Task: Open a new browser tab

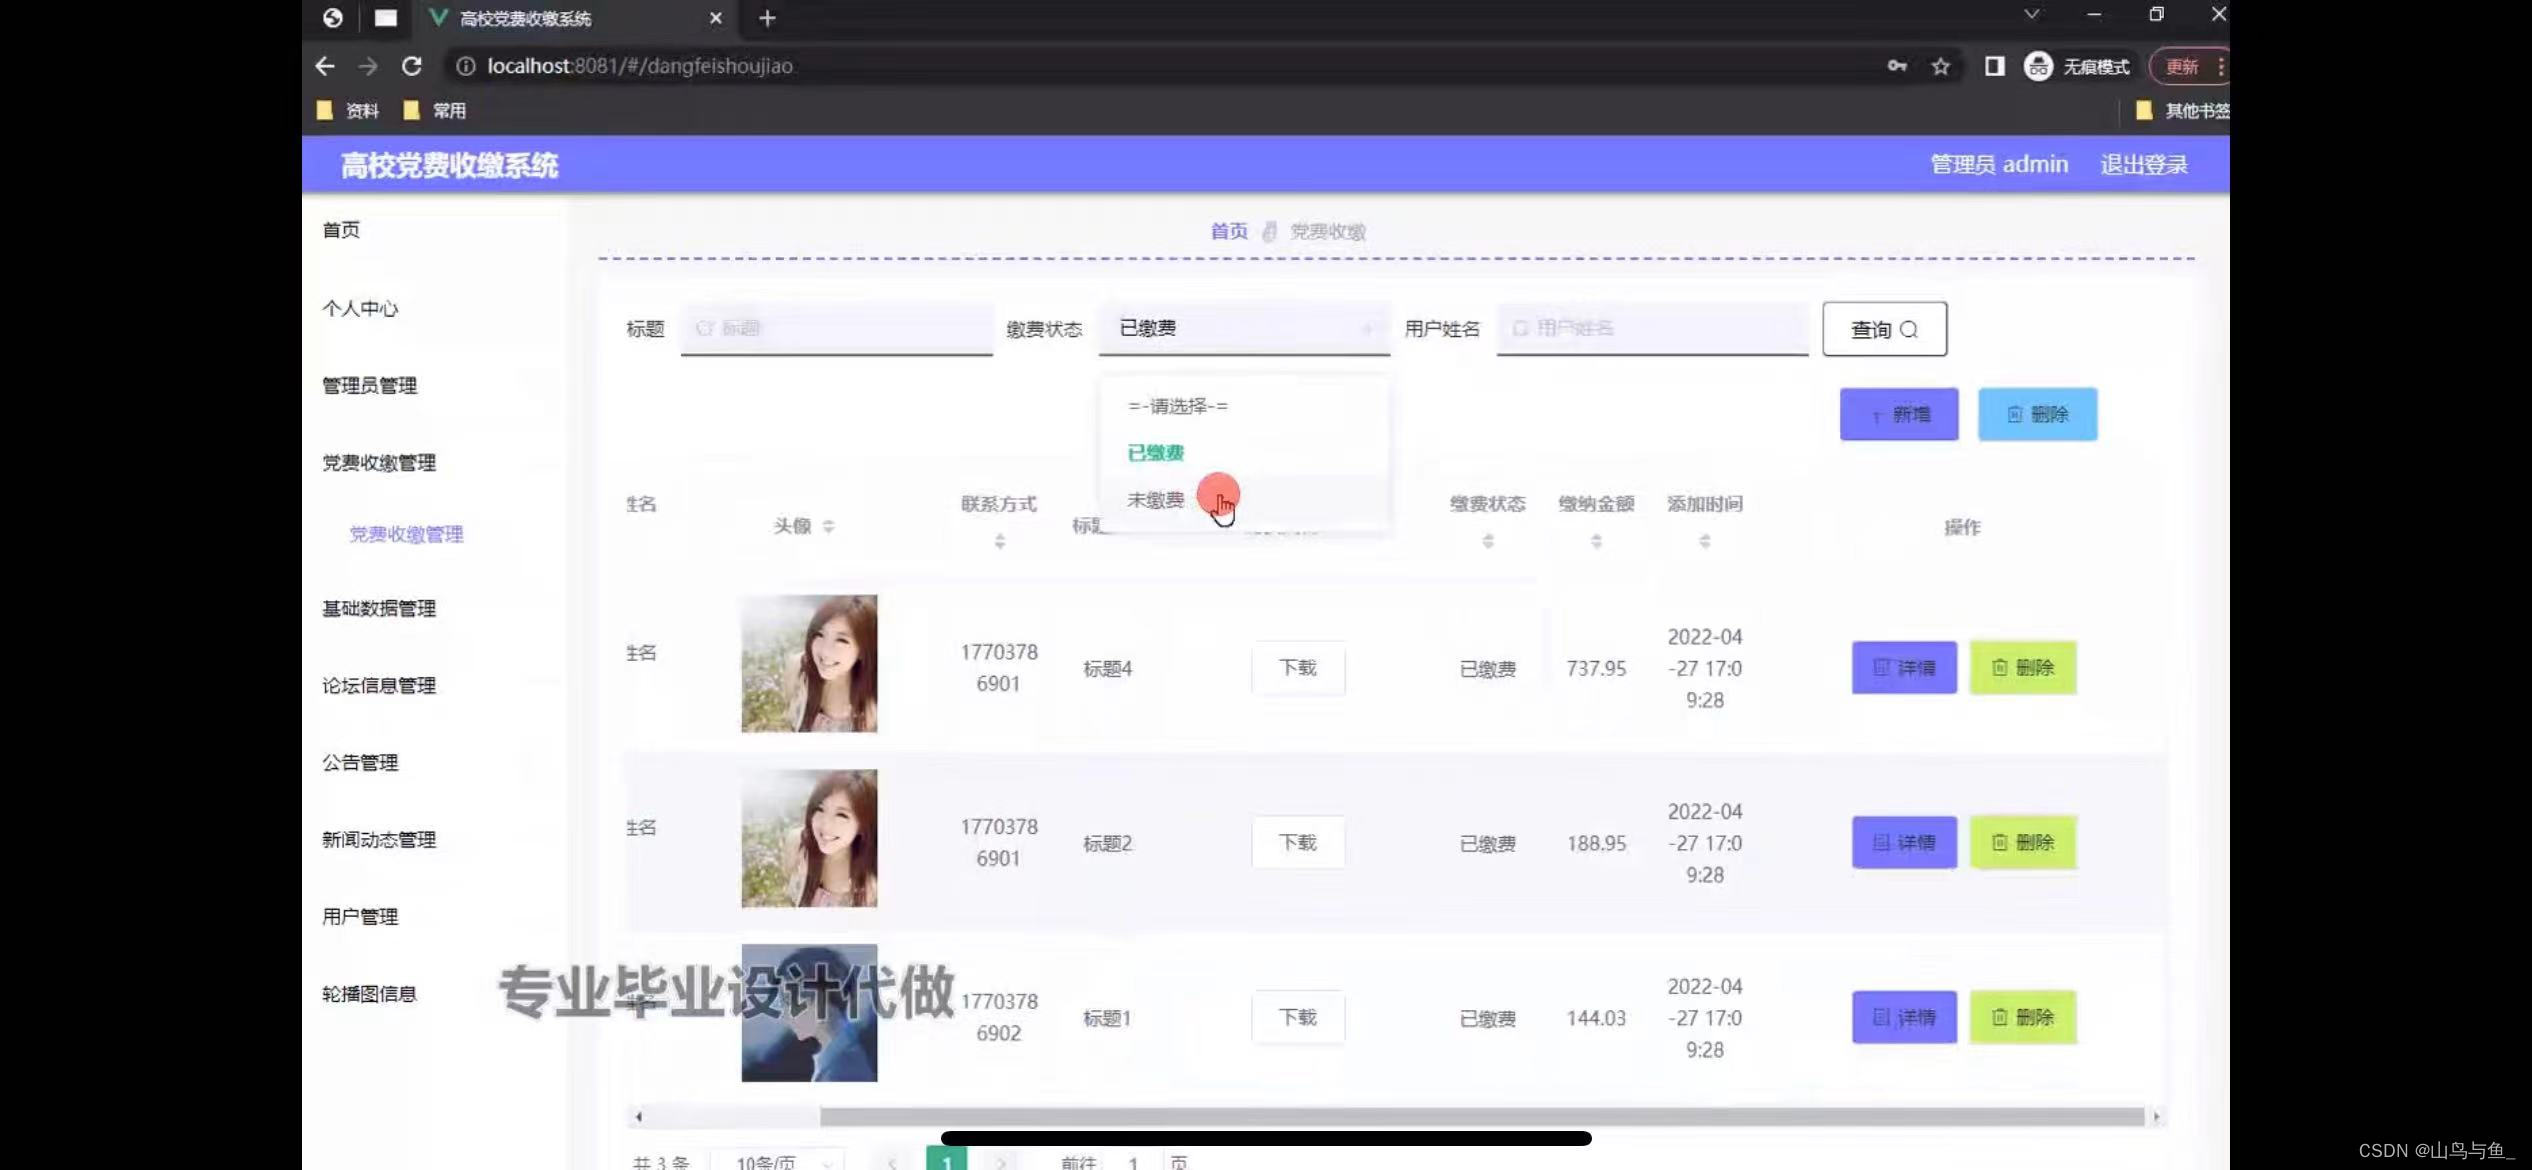Action: coord(767,18)
